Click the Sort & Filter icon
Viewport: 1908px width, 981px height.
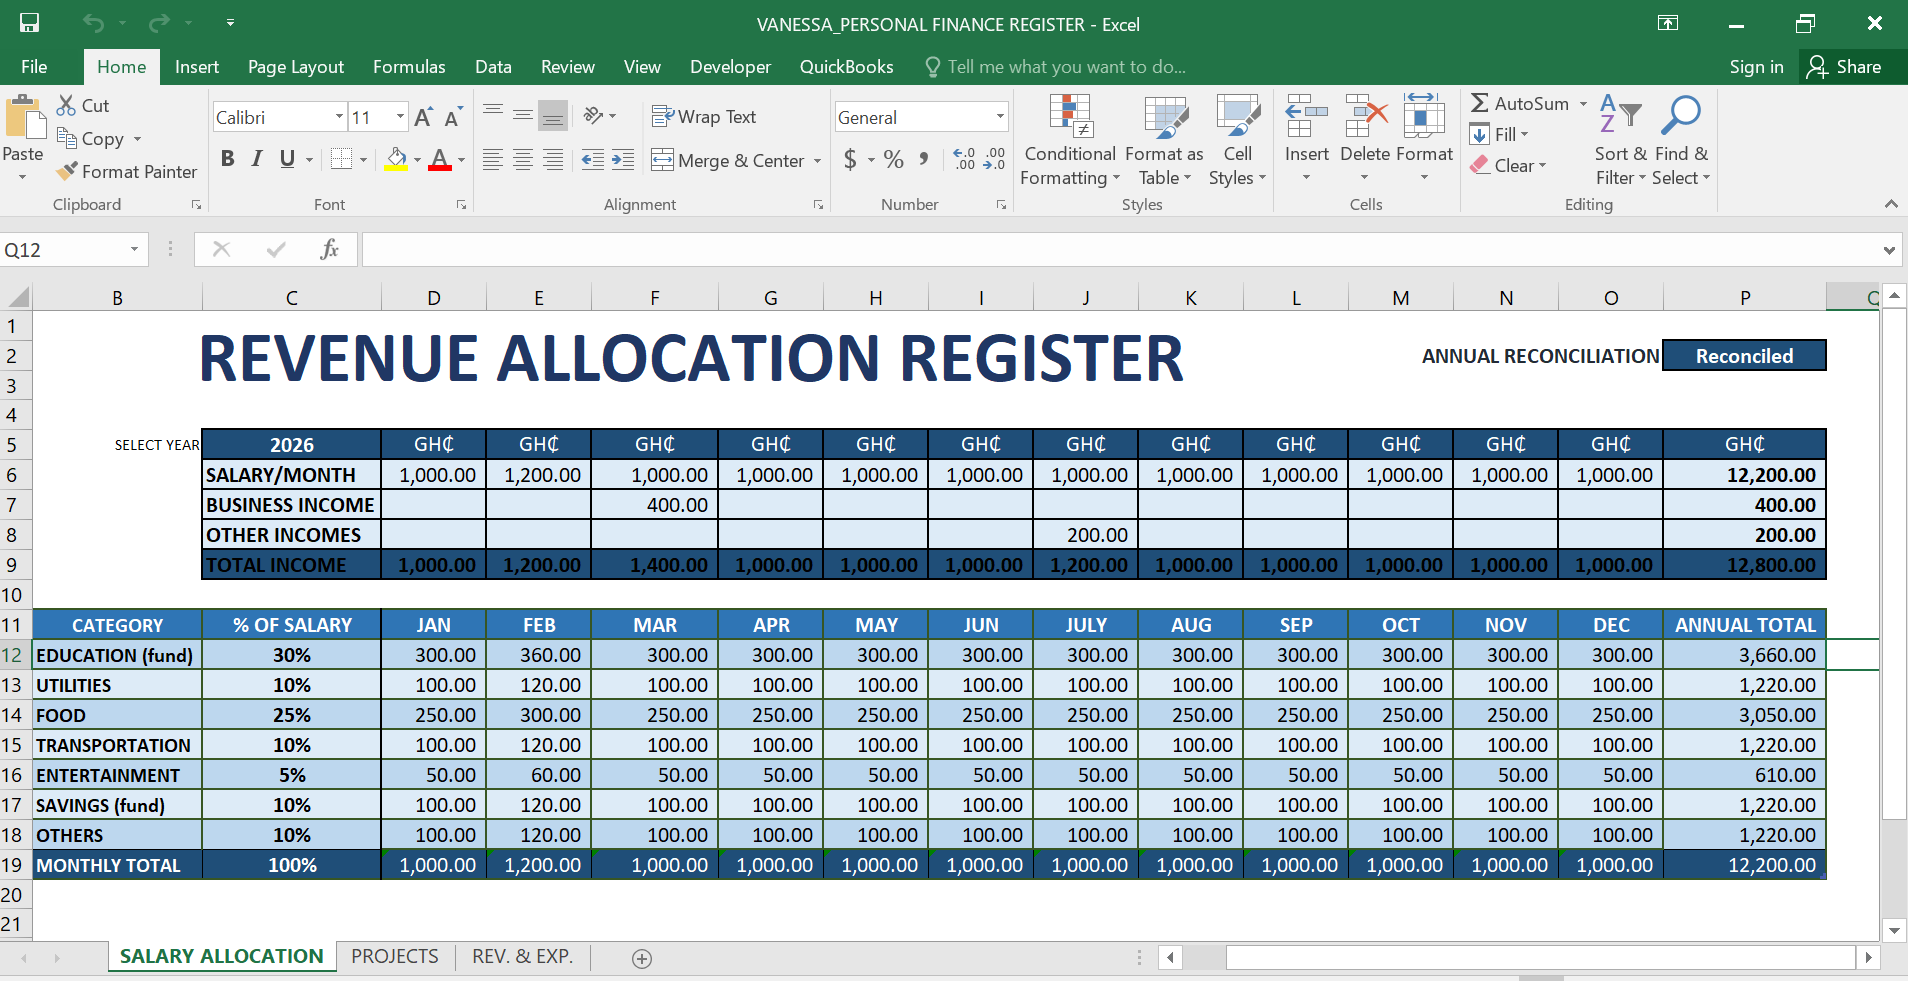1620,116
